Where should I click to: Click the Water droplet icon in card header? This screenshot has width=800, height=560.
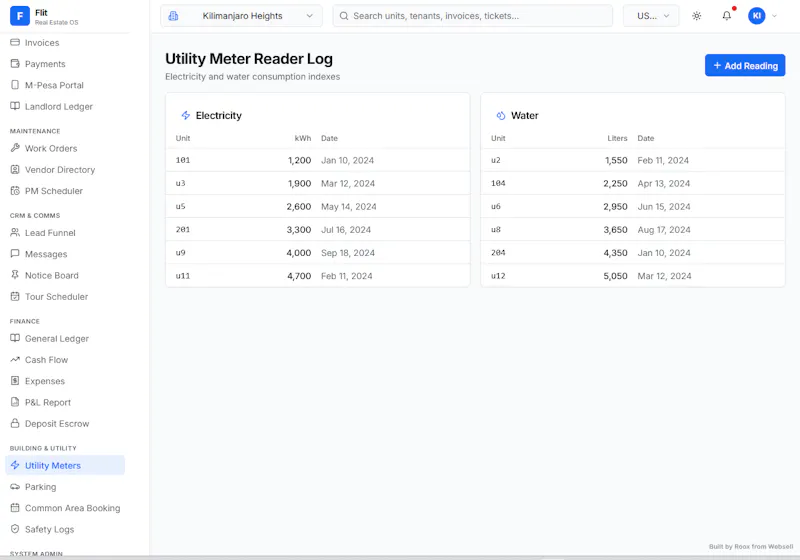pos(501,115)
